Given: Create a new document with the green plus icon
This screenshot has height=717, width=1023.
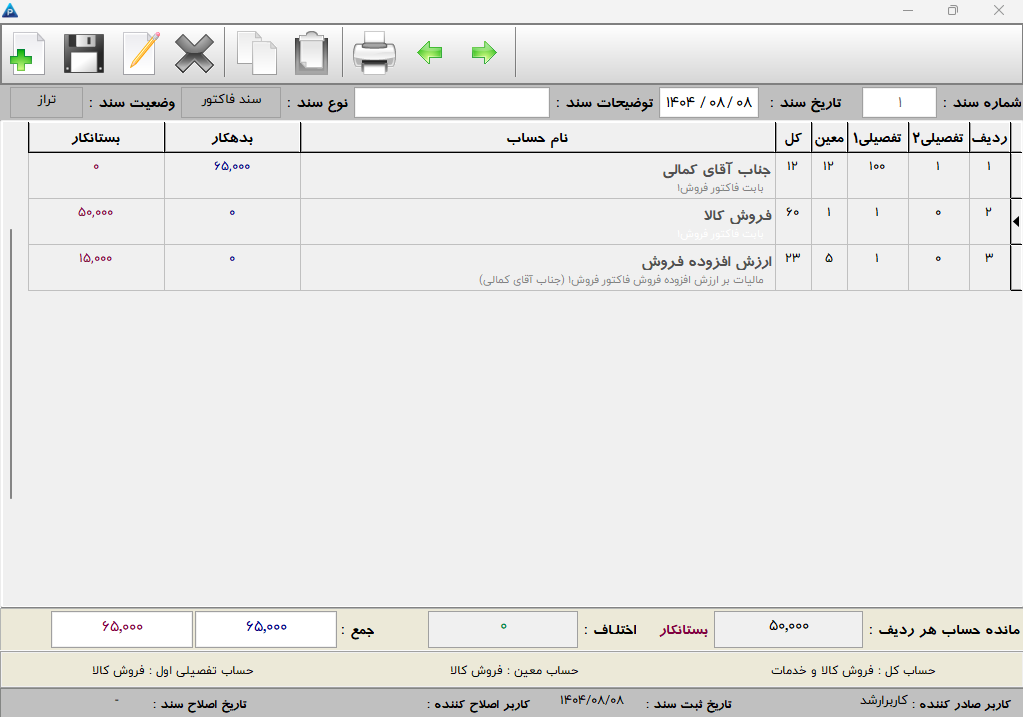Looking at the screenshot, I should (x=26, y=51).
